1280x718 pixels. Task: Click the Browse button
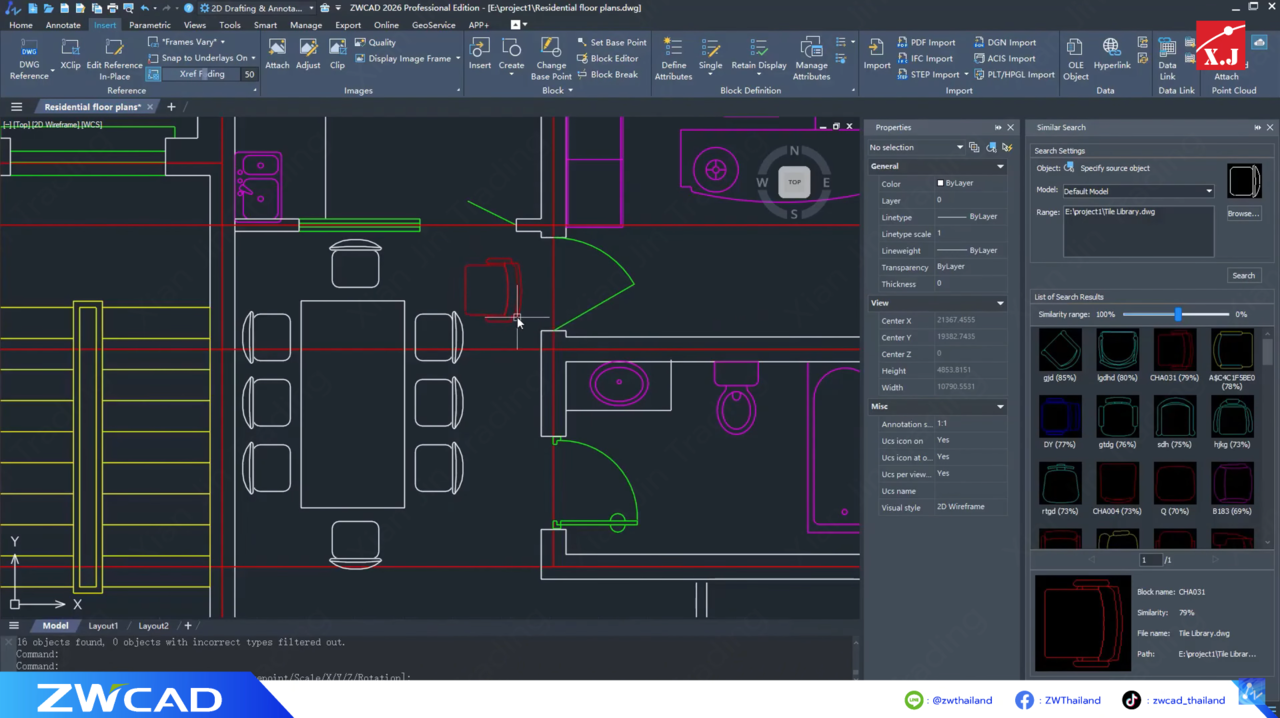(x=1243, y=214)
